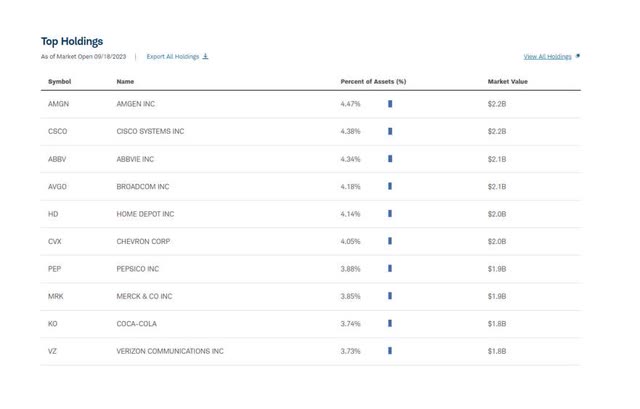Select the VZ symbol cell
Viewport: 640px width, 409px height.
(x=52, y=351)
